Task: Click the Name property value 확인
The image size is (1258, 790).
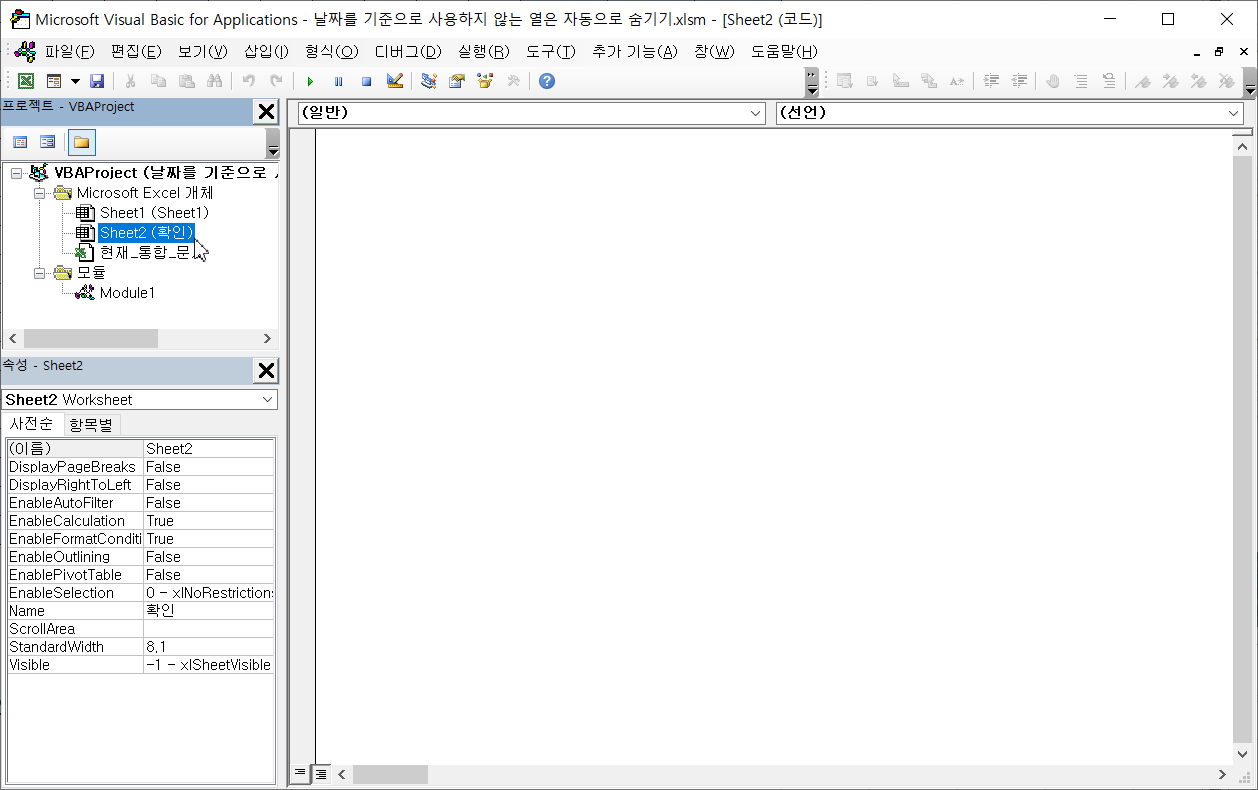Action: (x=208, y=611)
